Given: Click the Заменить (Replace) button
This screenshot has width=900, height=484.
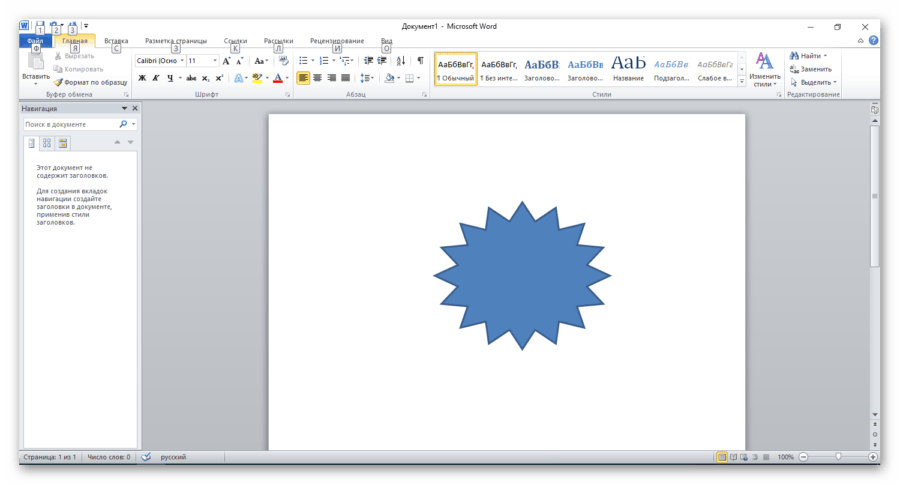Looking at the screenshot, I should (x=810, y=69).
